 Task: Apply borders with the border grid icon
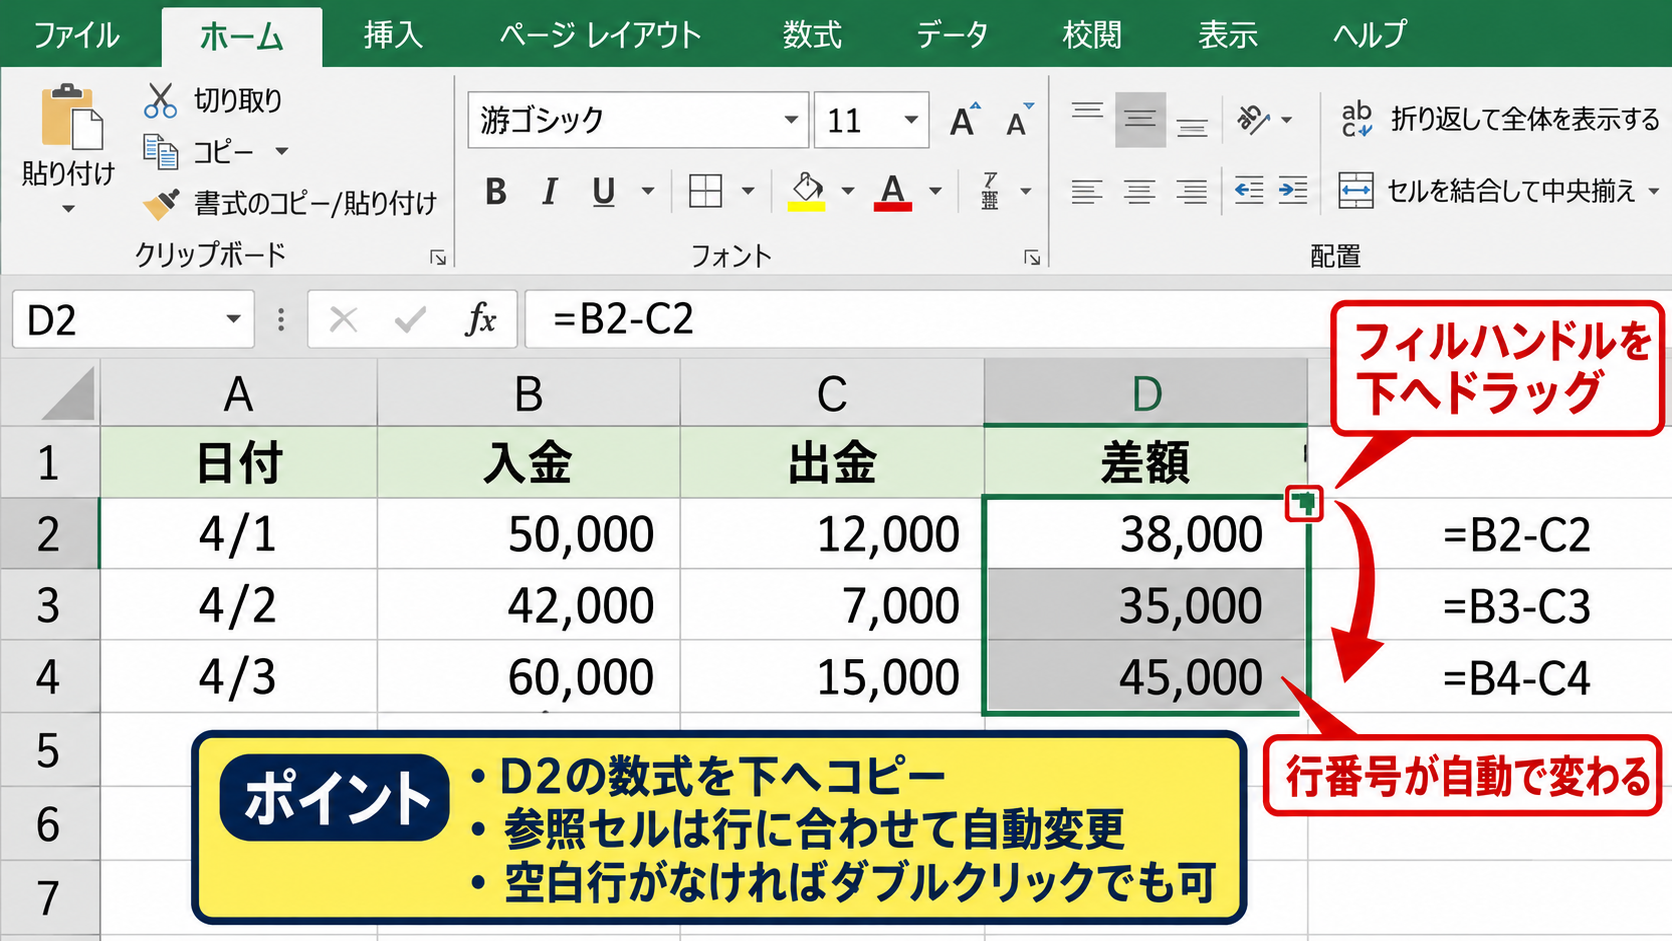(706, 190)
